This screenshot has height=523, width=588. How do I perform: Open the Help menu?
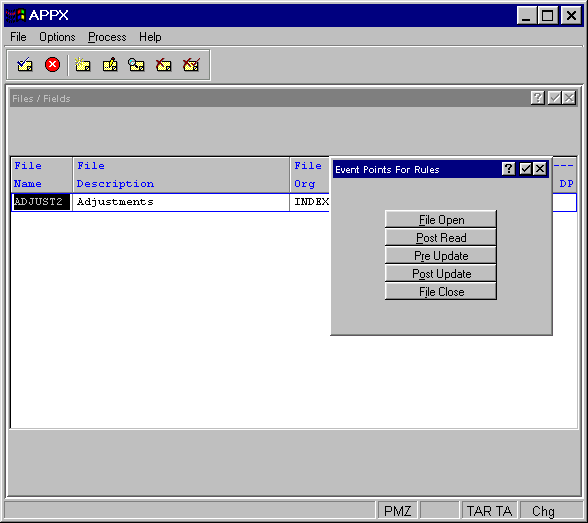[x=150, y=37]
